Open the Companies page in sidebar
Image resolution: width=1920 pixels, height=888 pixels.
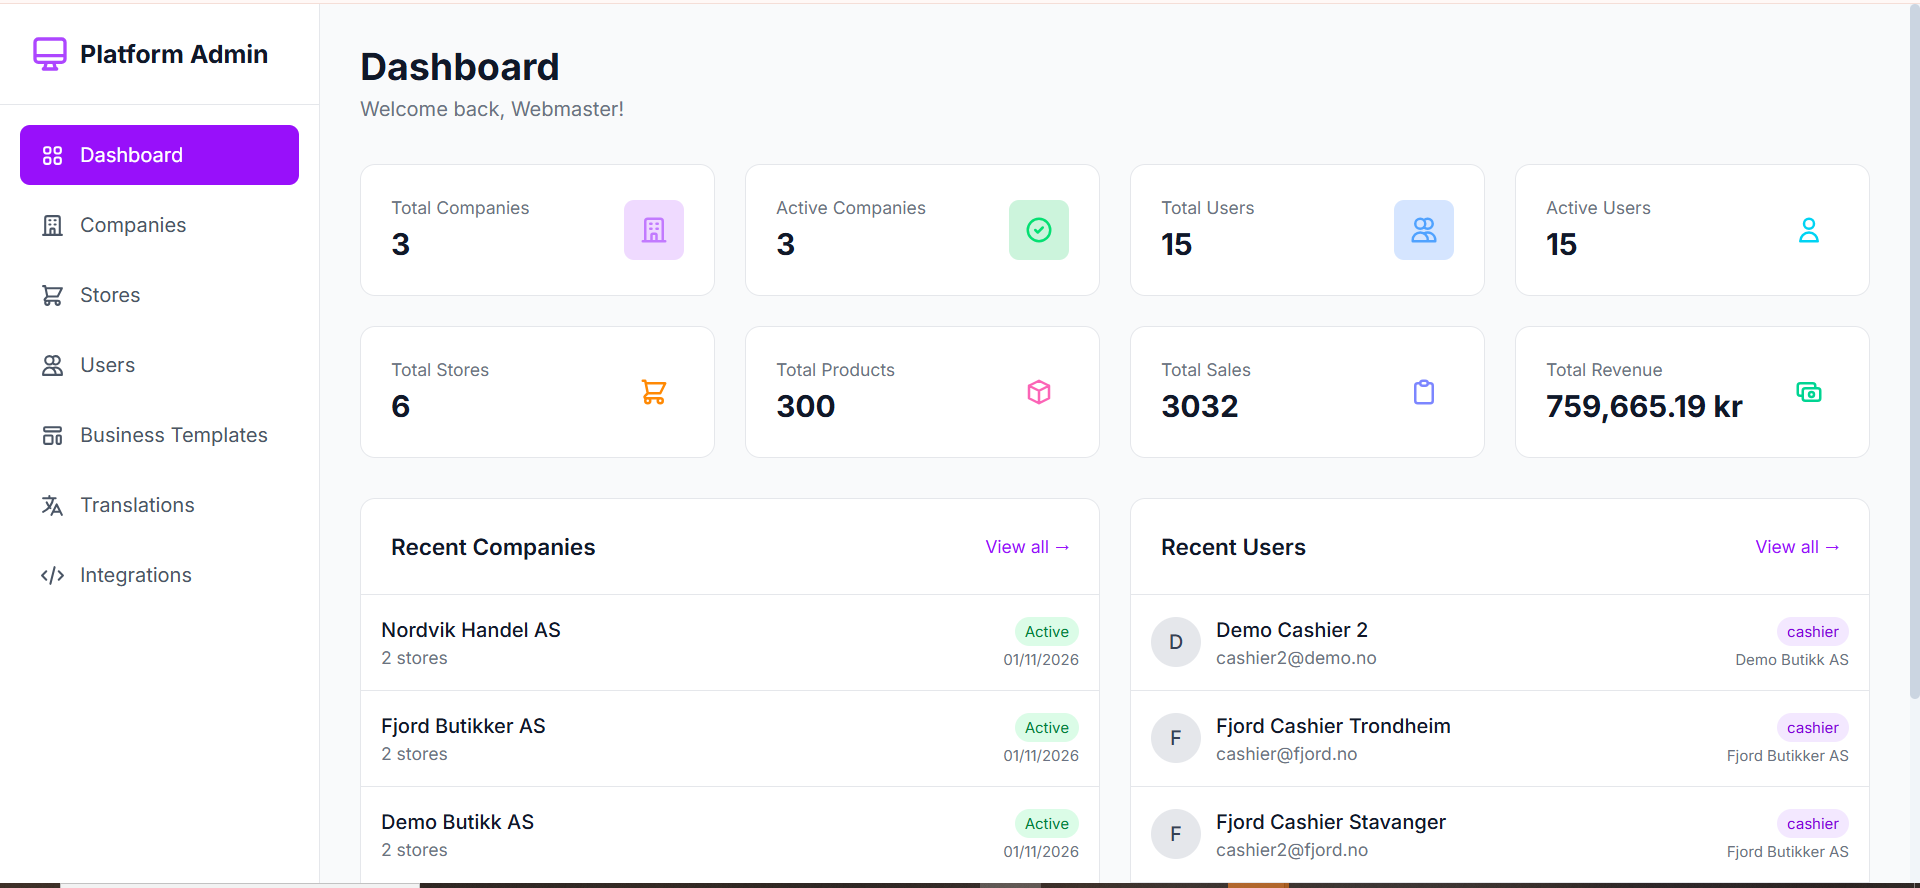point(132,225)
